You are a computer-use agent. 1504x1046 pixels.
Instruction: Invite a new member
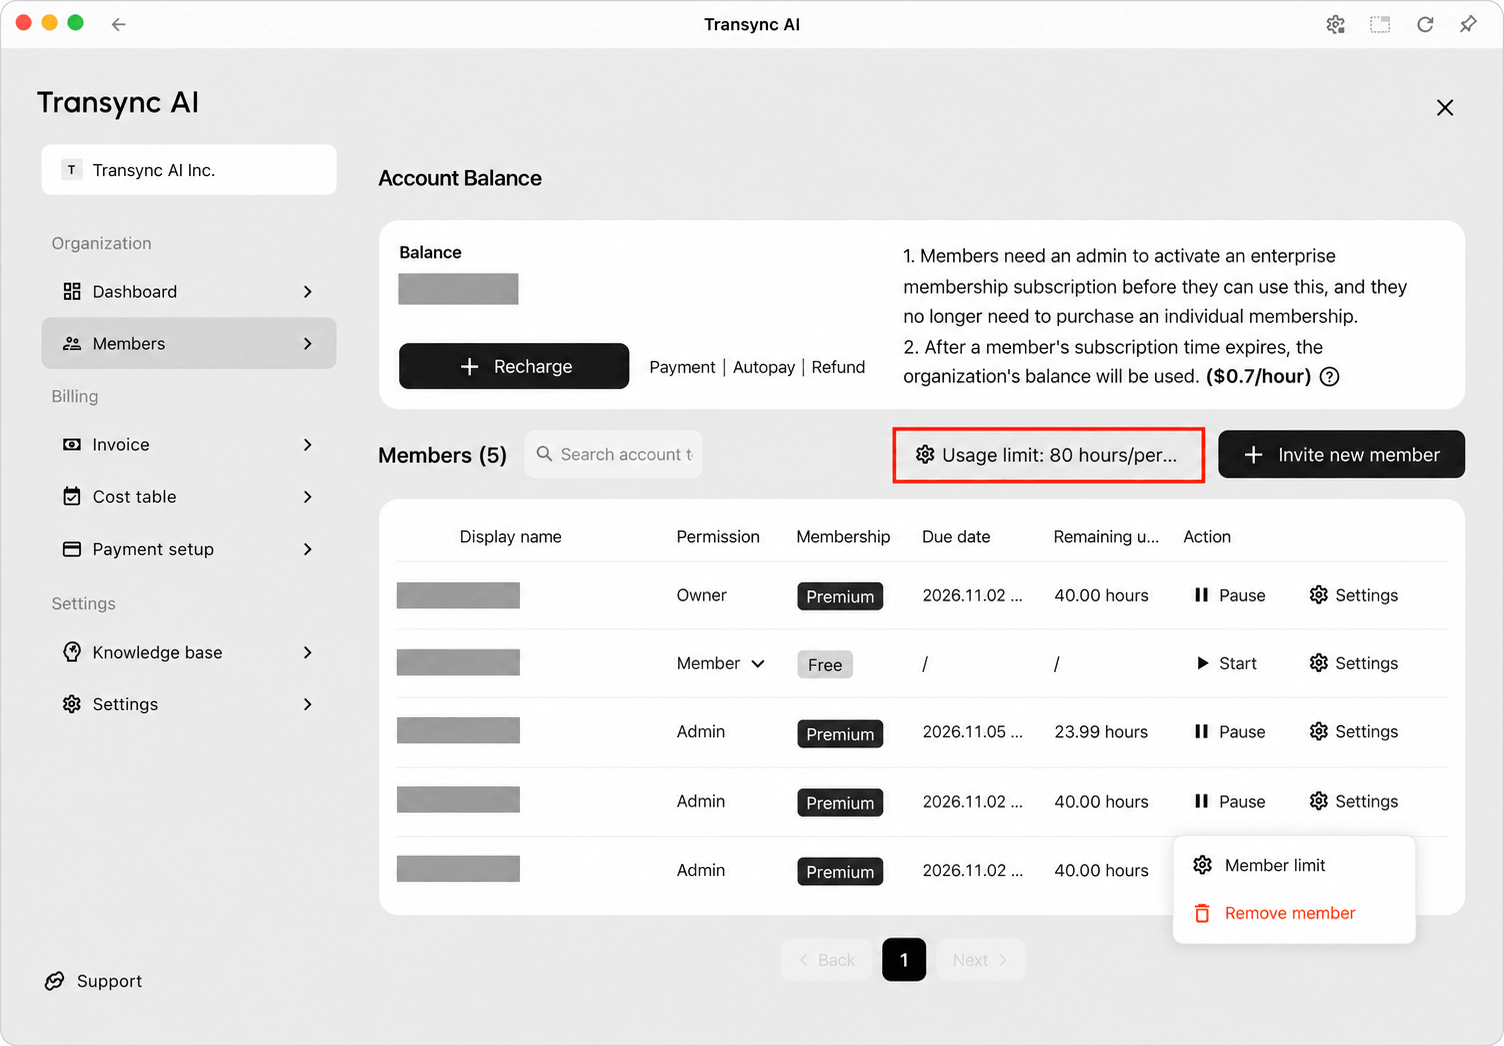click(x=1341, y=454)
